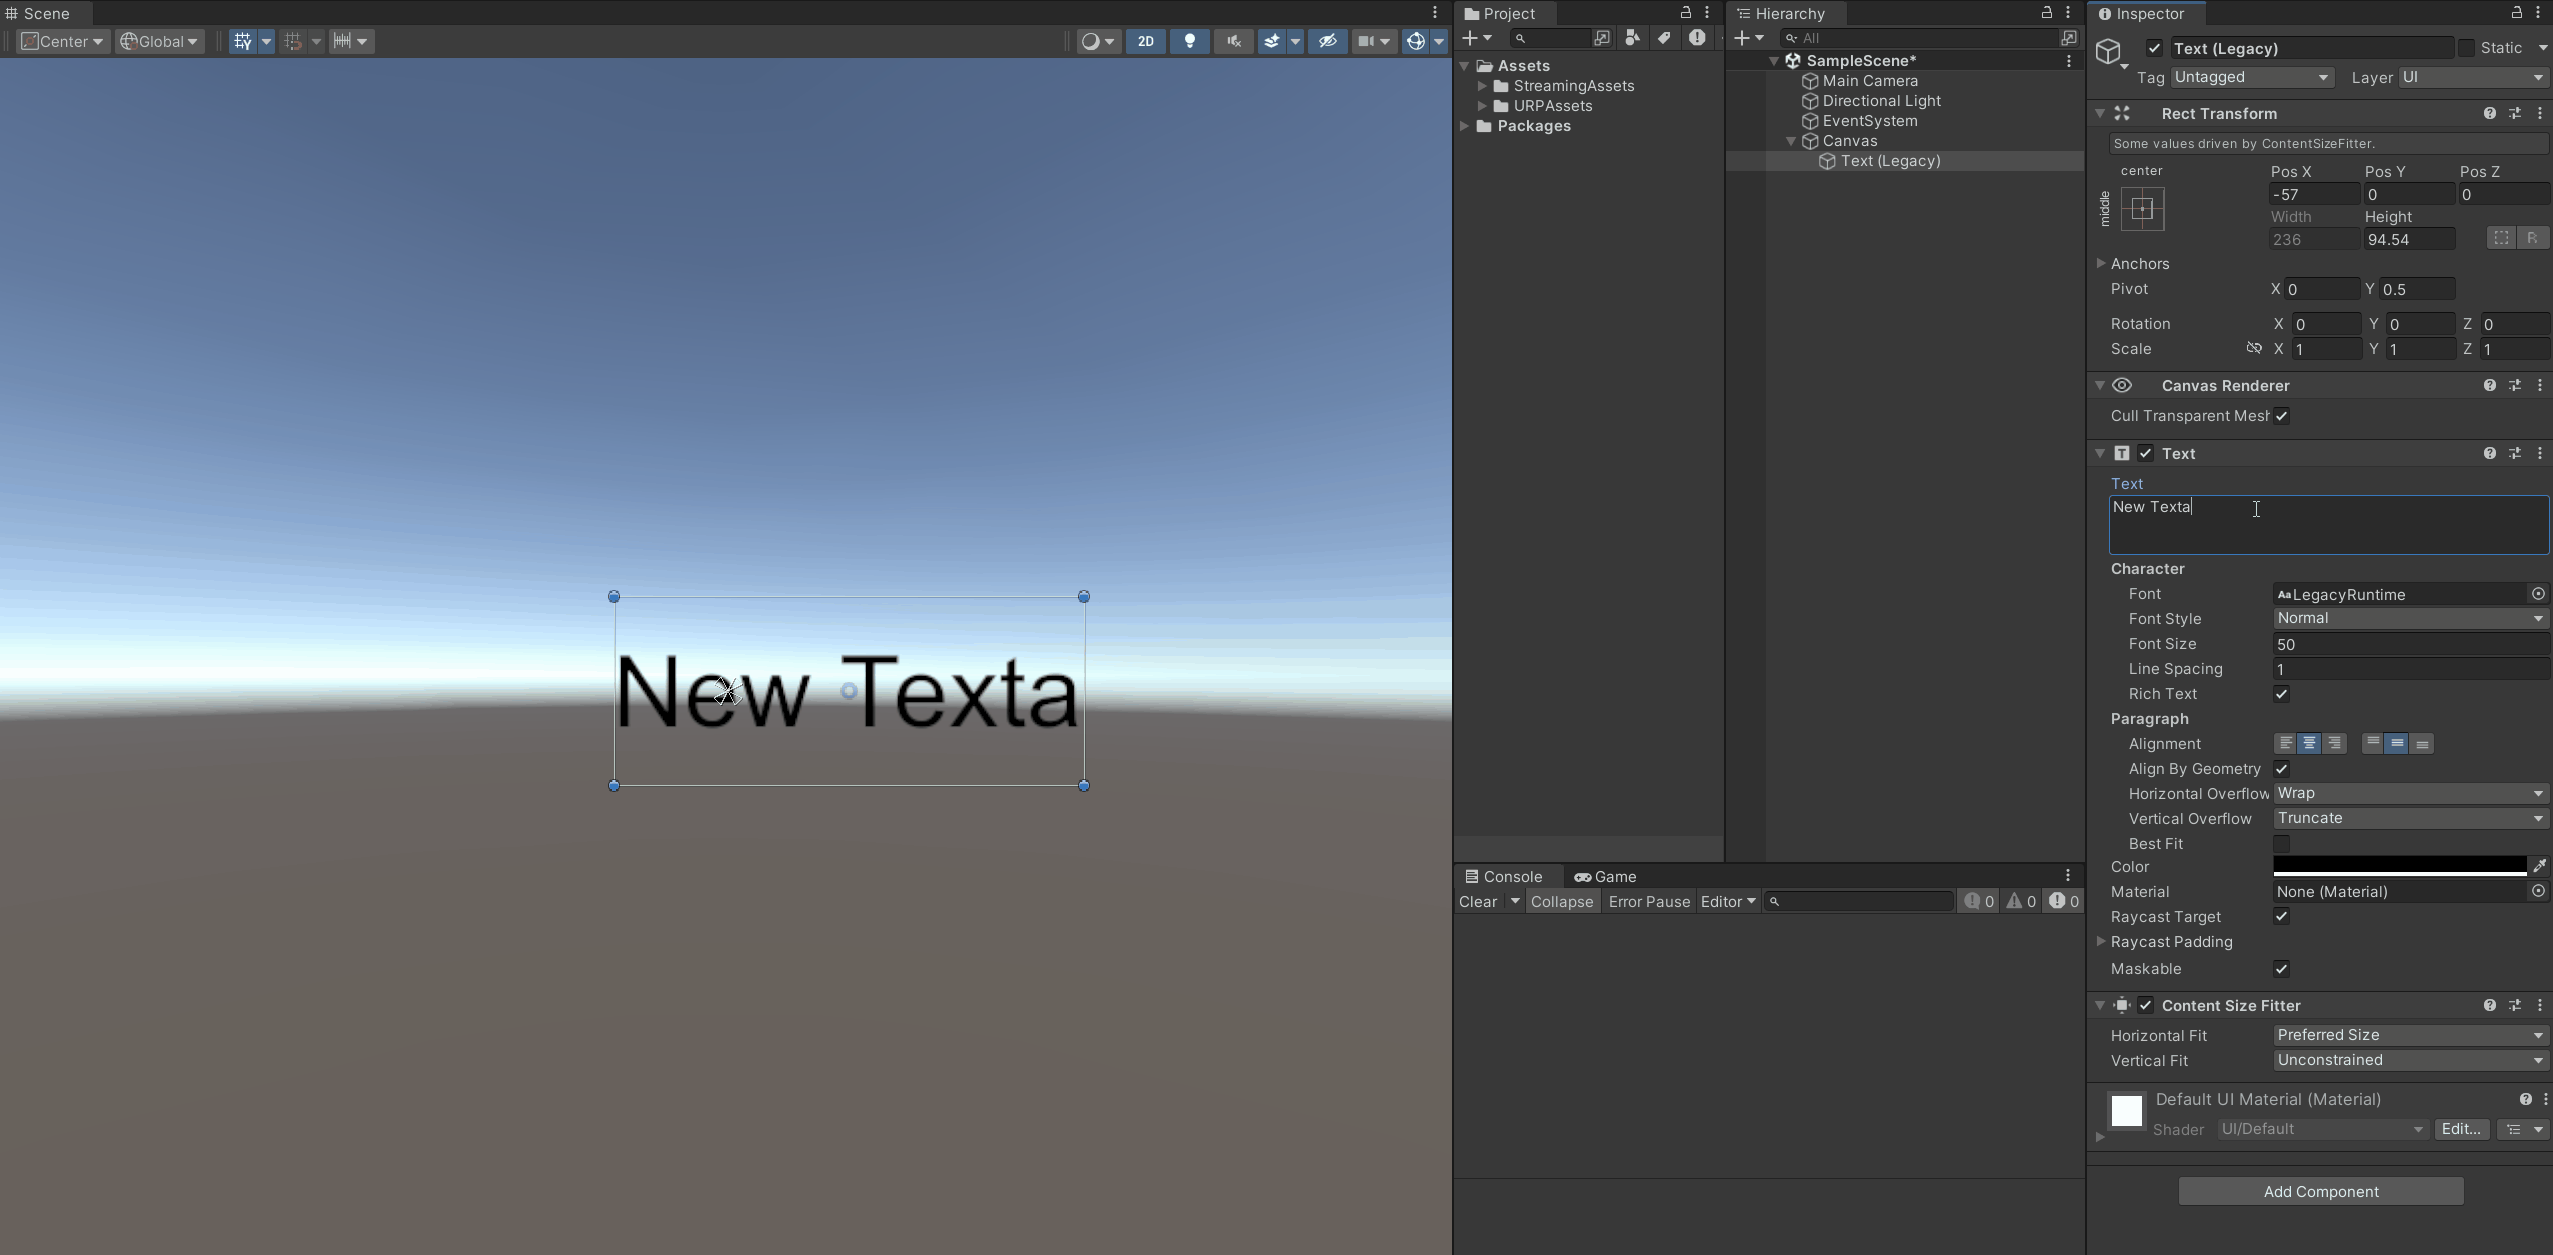Screen dimensions: 2553x1255
Task: Open SampleScene three-dot options menu
Action: point(2069,61)
